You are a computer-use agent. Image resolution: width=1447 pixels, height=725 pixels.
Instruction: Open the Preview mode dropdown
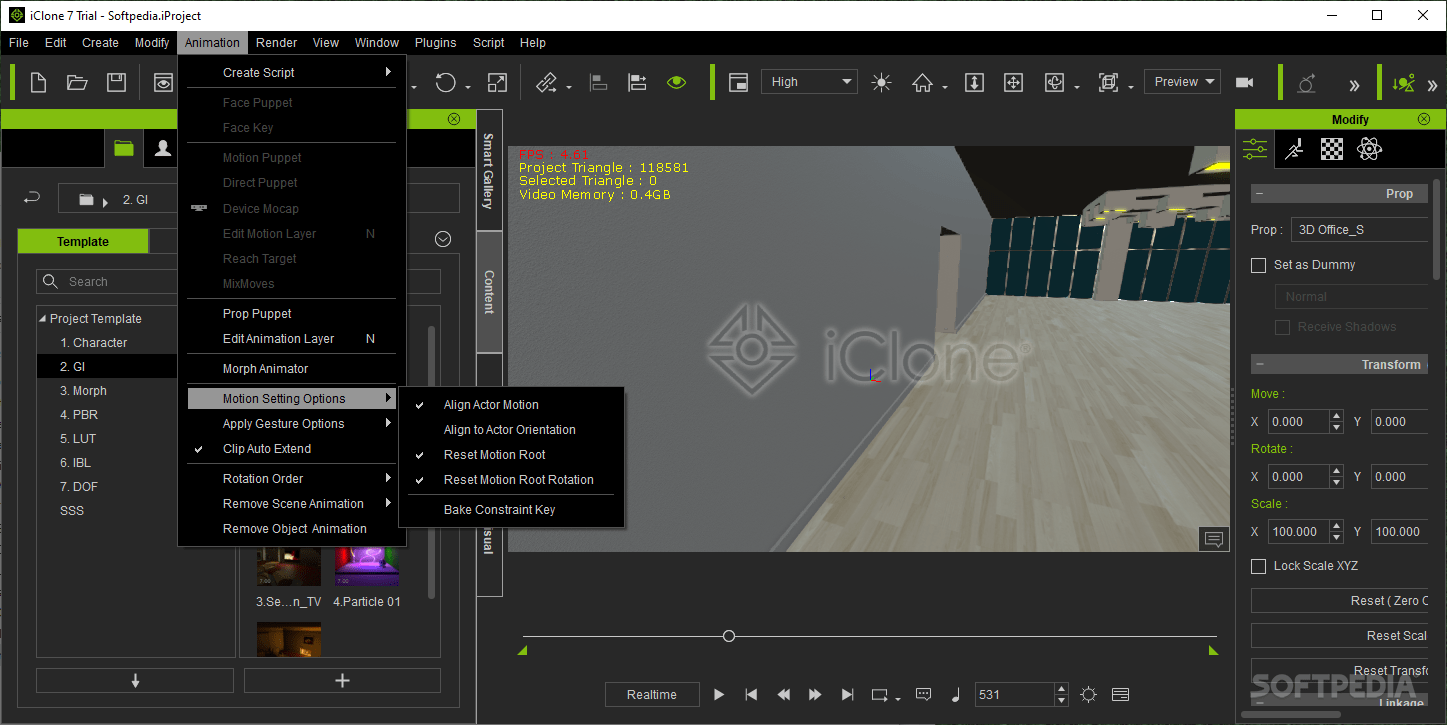[x=1183, y=82]
